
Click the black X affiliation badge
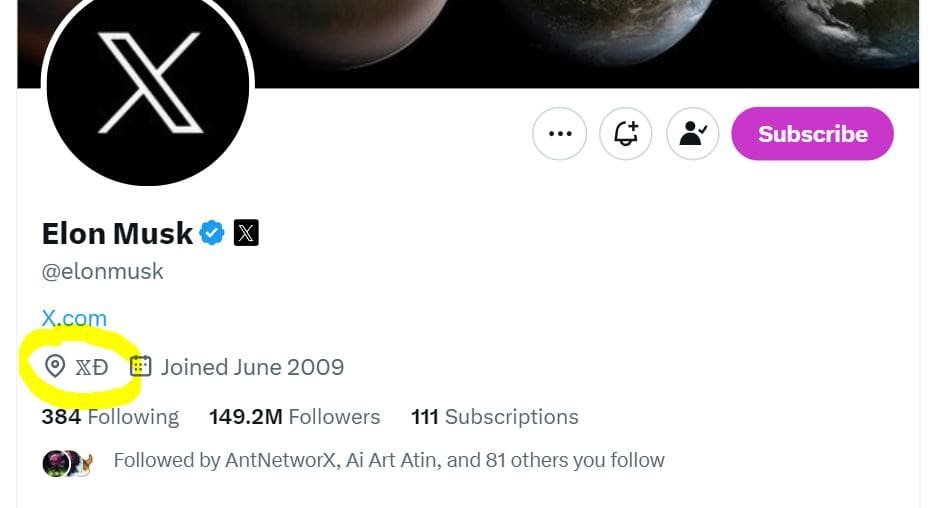coord(246,233)
